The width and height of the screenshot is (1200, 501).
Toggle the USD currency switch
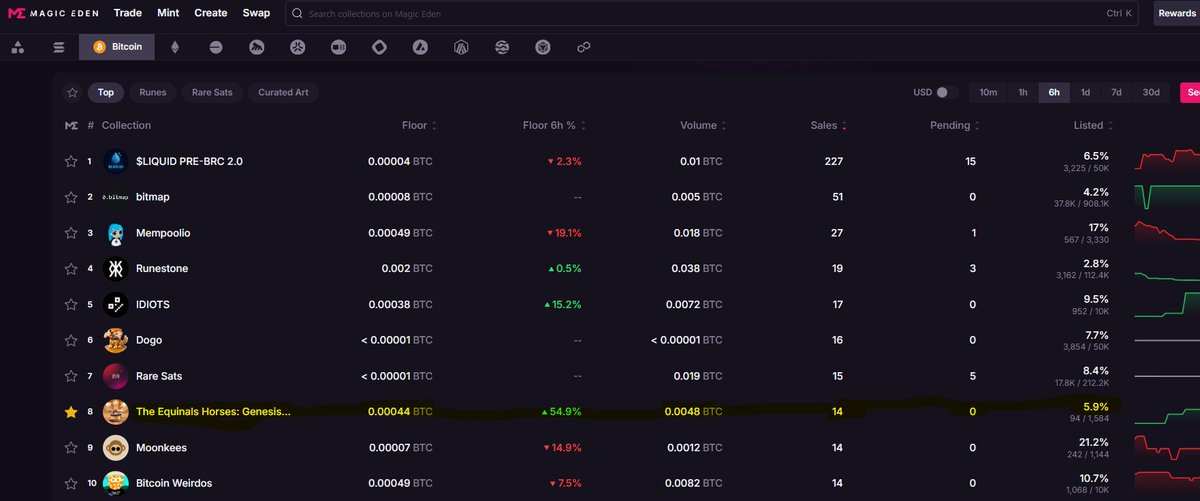[945, 92]
